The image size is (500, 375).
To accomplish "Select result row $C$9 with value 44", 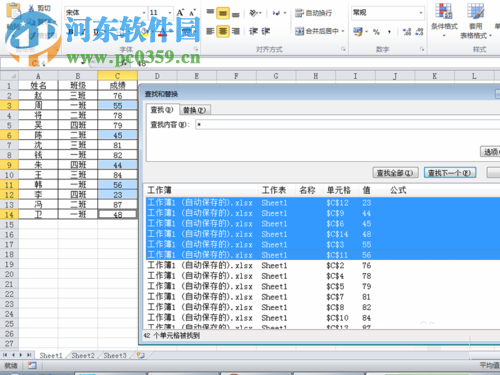I will 323,213.
